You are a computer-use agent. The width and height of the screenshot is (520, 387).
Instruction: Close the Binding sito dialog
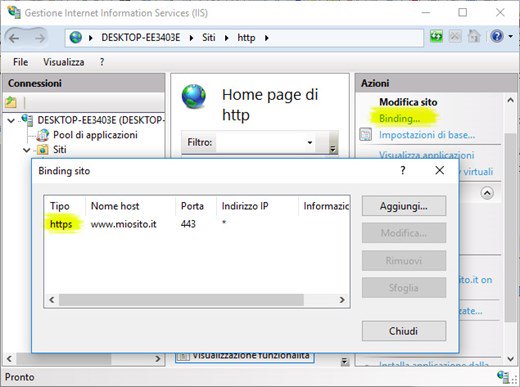click(440, 171)
